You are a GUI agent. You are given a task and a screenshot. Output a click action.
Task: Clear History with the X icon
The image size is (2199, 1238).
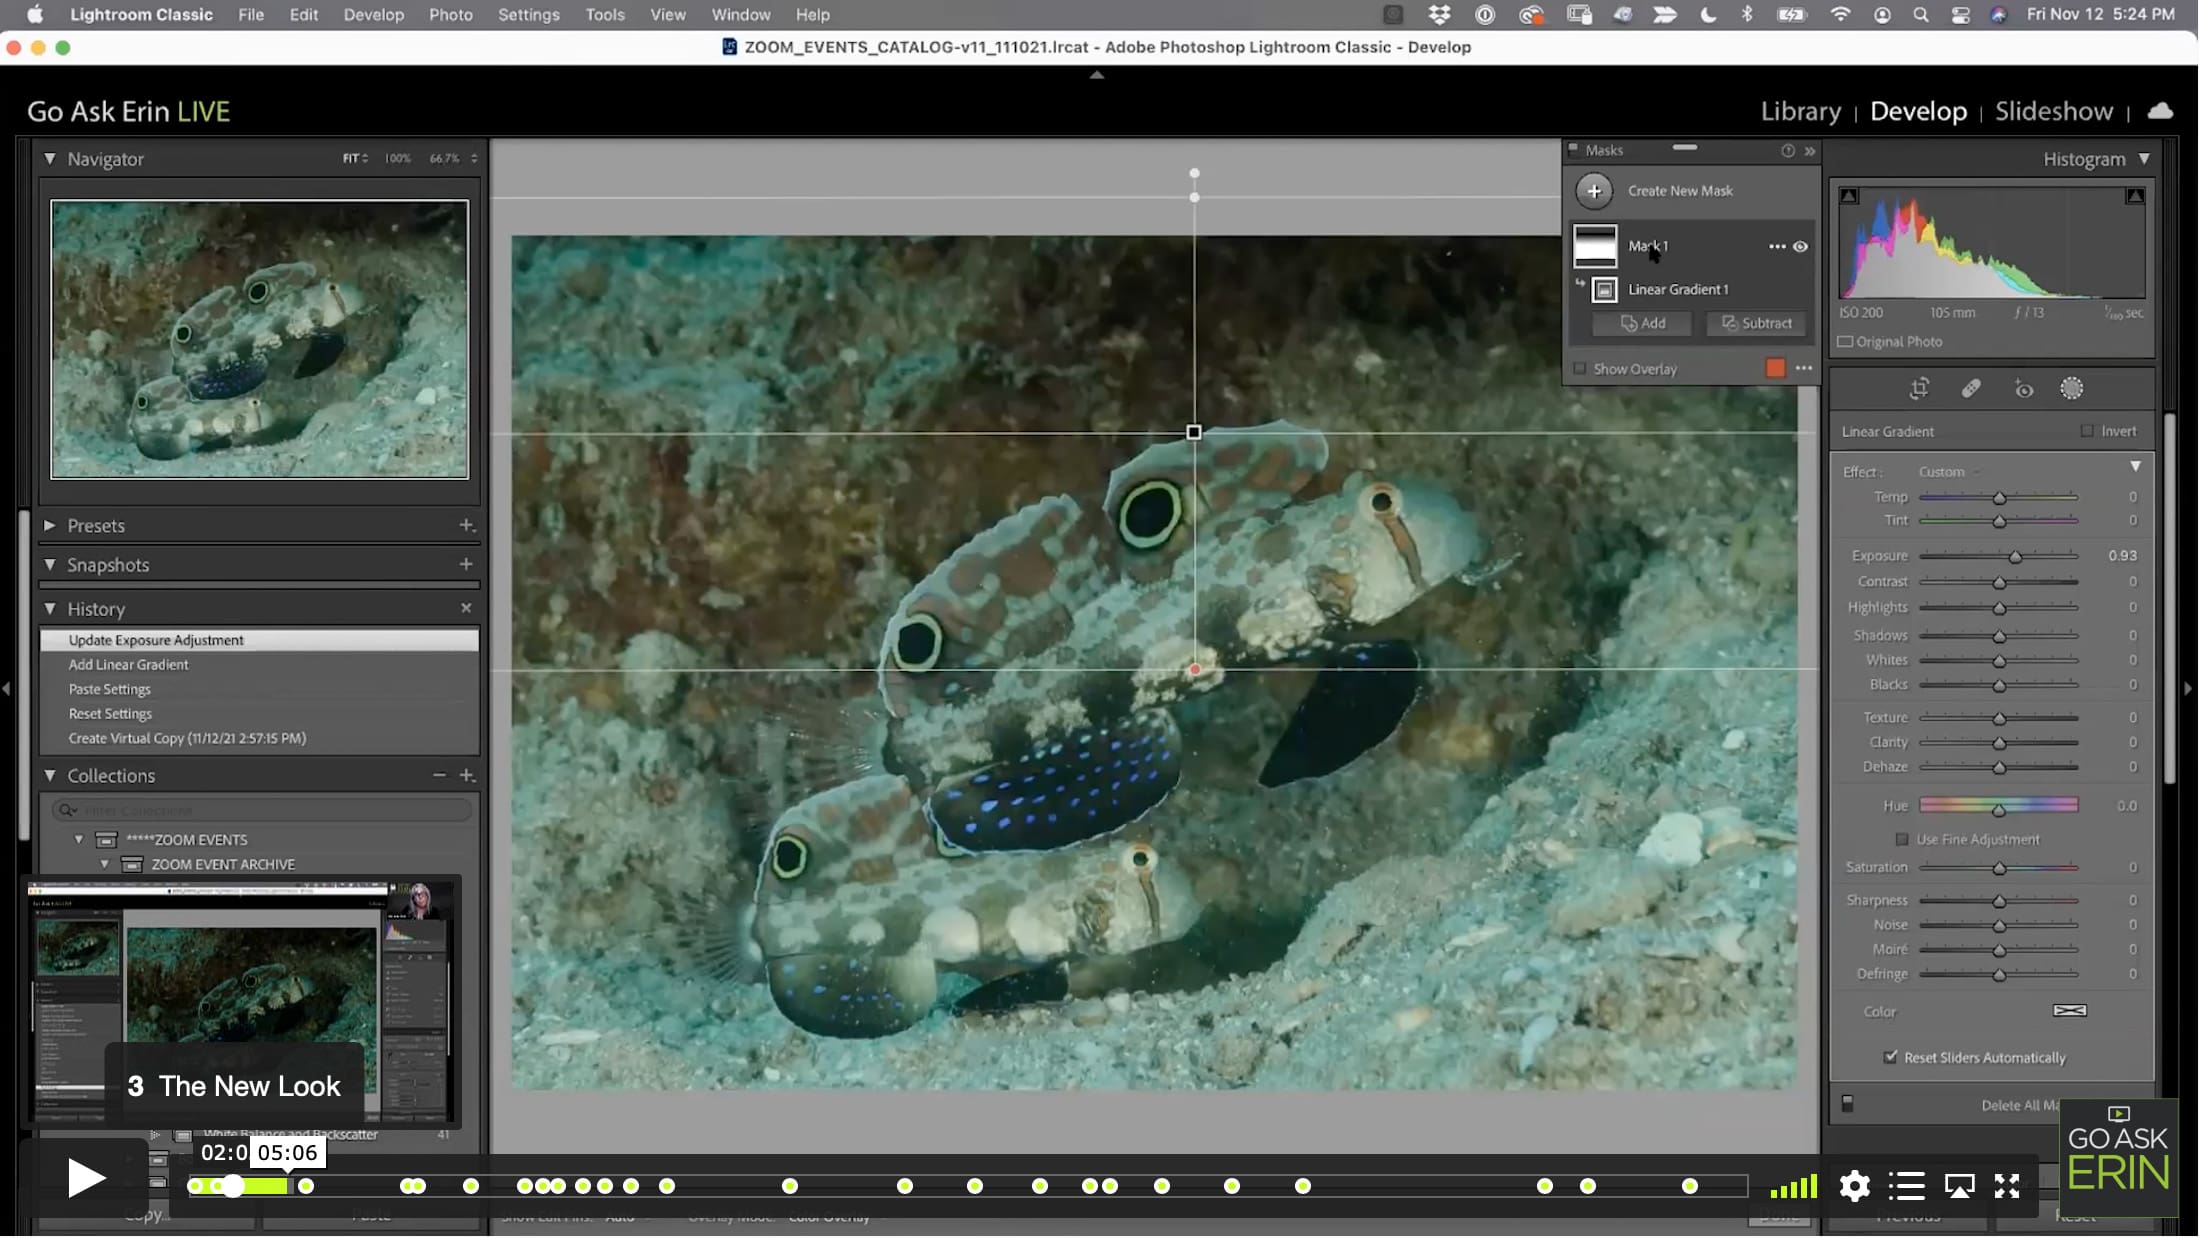[x=466, y=608]
